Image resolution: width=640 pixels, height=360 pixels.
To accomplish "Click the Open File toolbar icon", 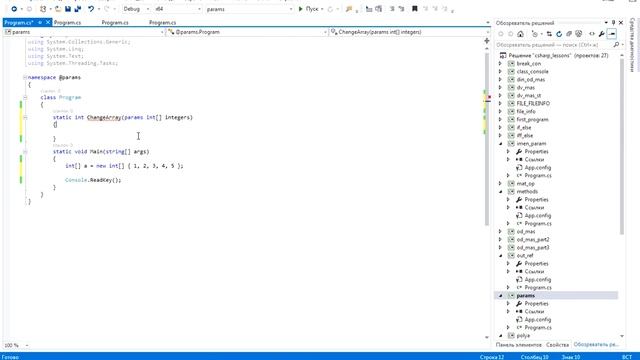I will point(58,9).
